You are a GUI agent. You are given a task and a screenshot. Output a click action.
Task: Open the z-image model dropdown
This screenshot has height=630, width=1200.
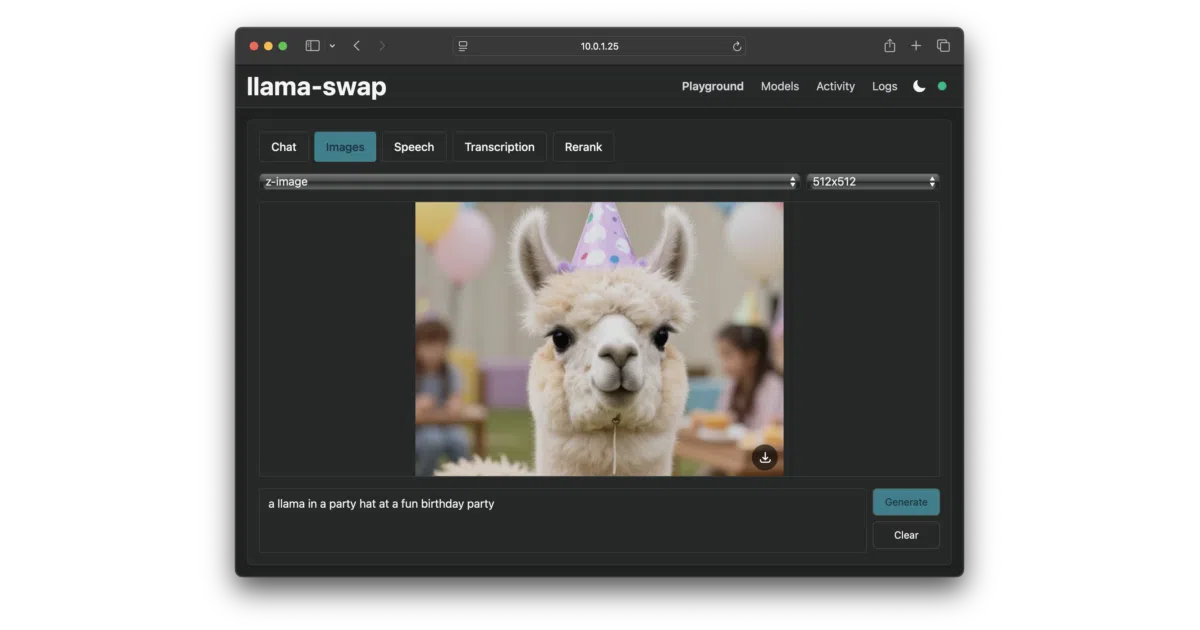(x=529, y=182)
